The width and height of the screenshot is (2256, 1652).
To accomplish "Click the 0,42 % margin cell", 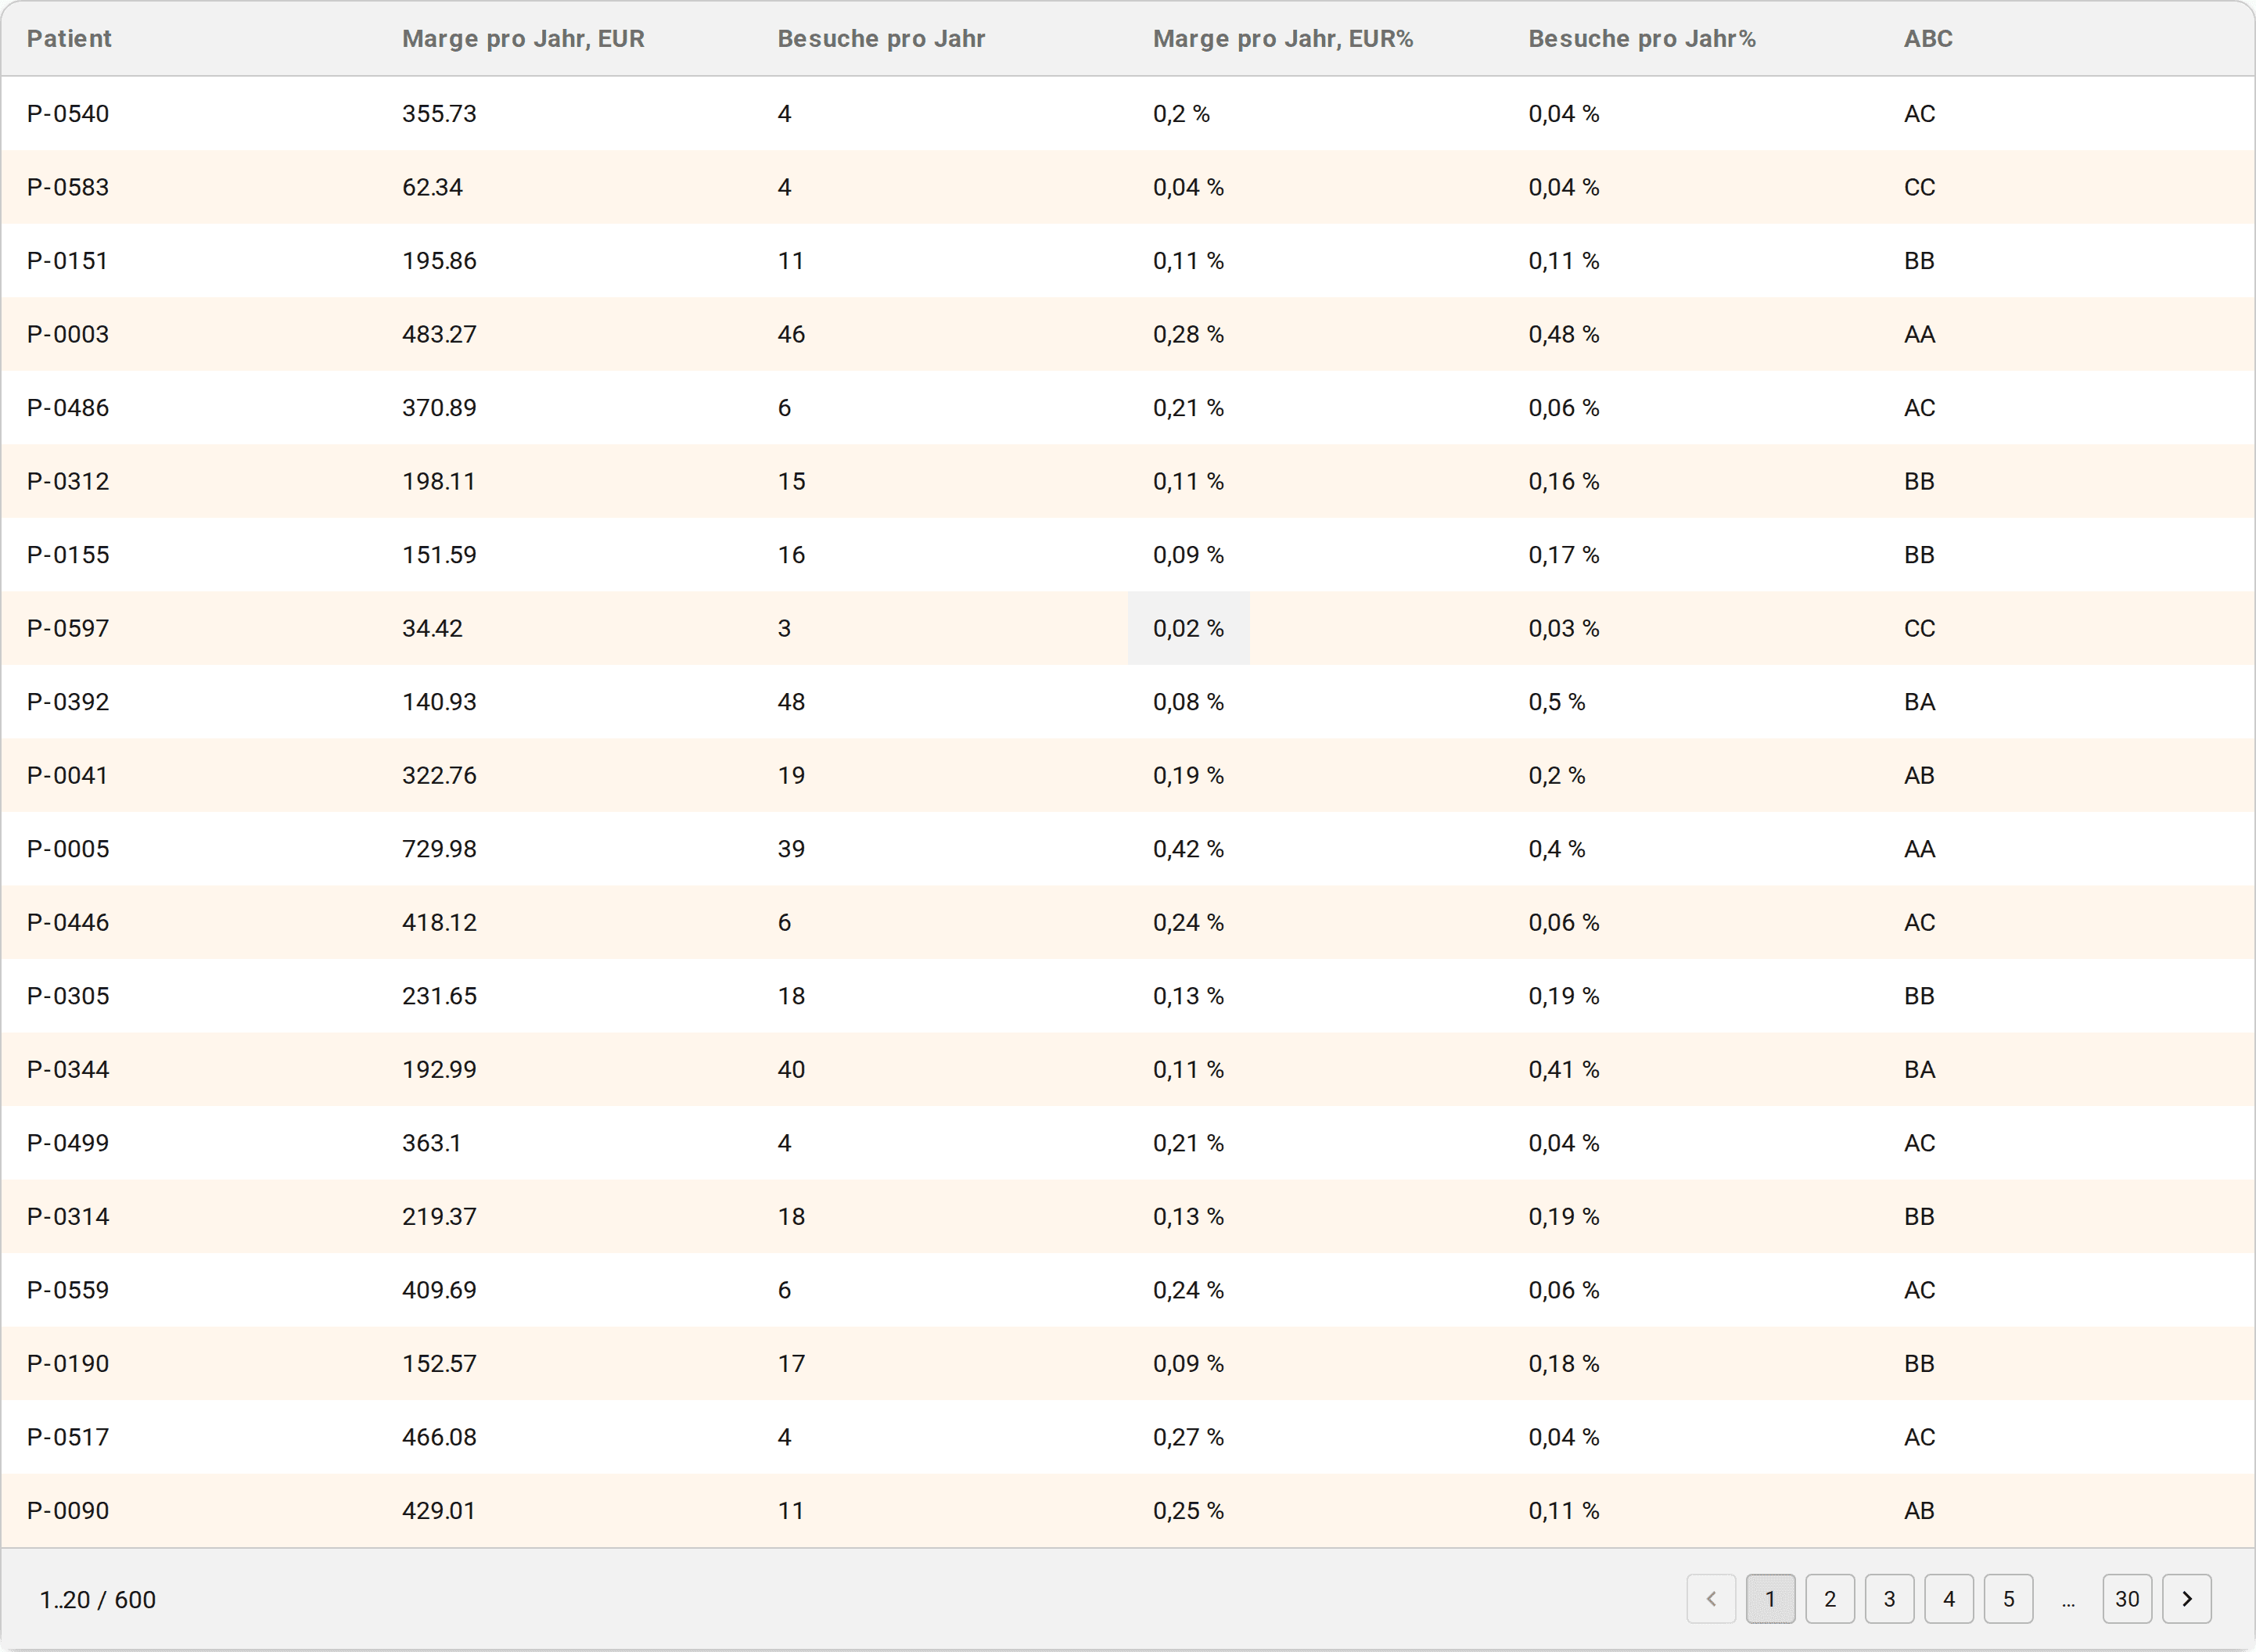I will 1188,849.
